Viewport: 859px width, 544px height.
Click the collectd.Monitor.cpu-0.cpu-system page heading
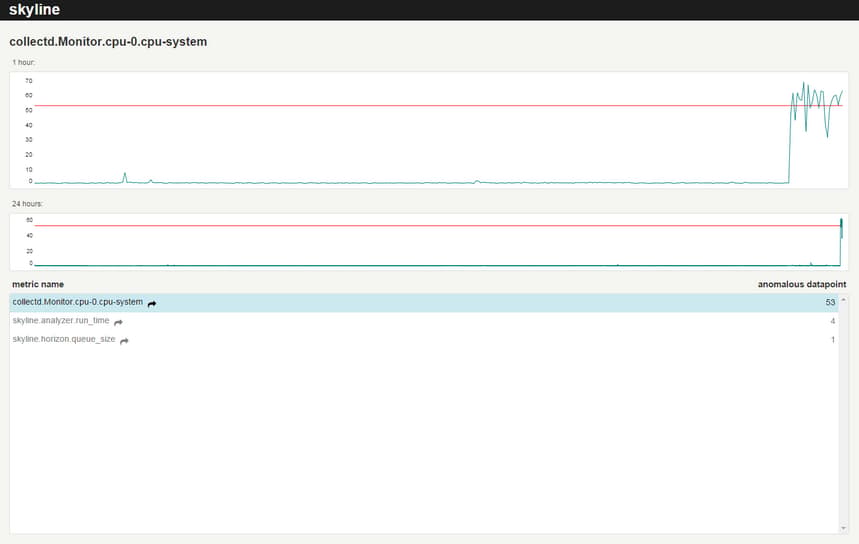(108, 42)
